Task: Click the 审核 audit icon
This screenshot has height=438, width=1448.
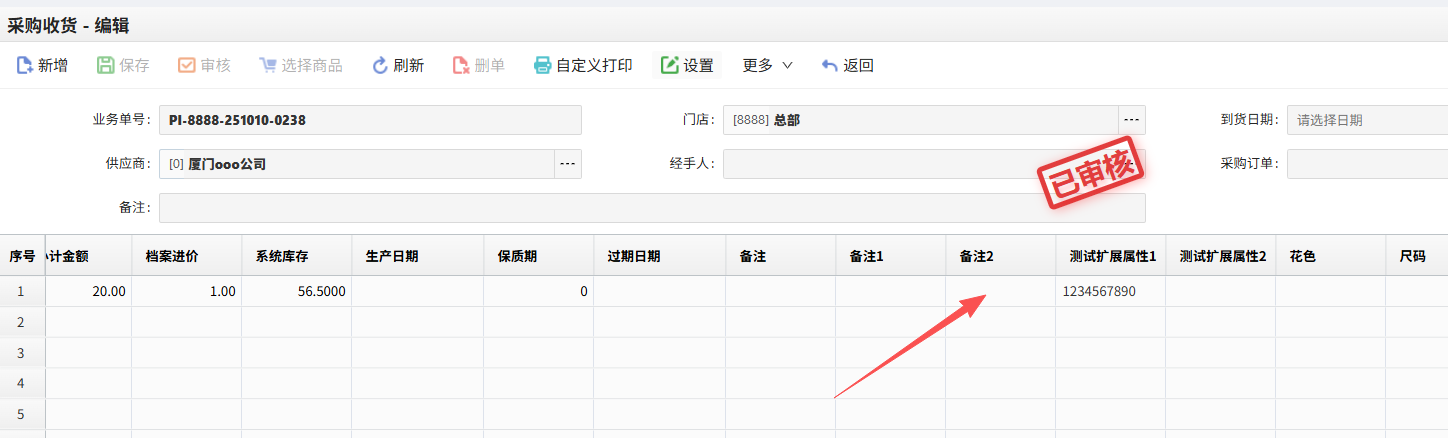Action: tap(186, 66)
